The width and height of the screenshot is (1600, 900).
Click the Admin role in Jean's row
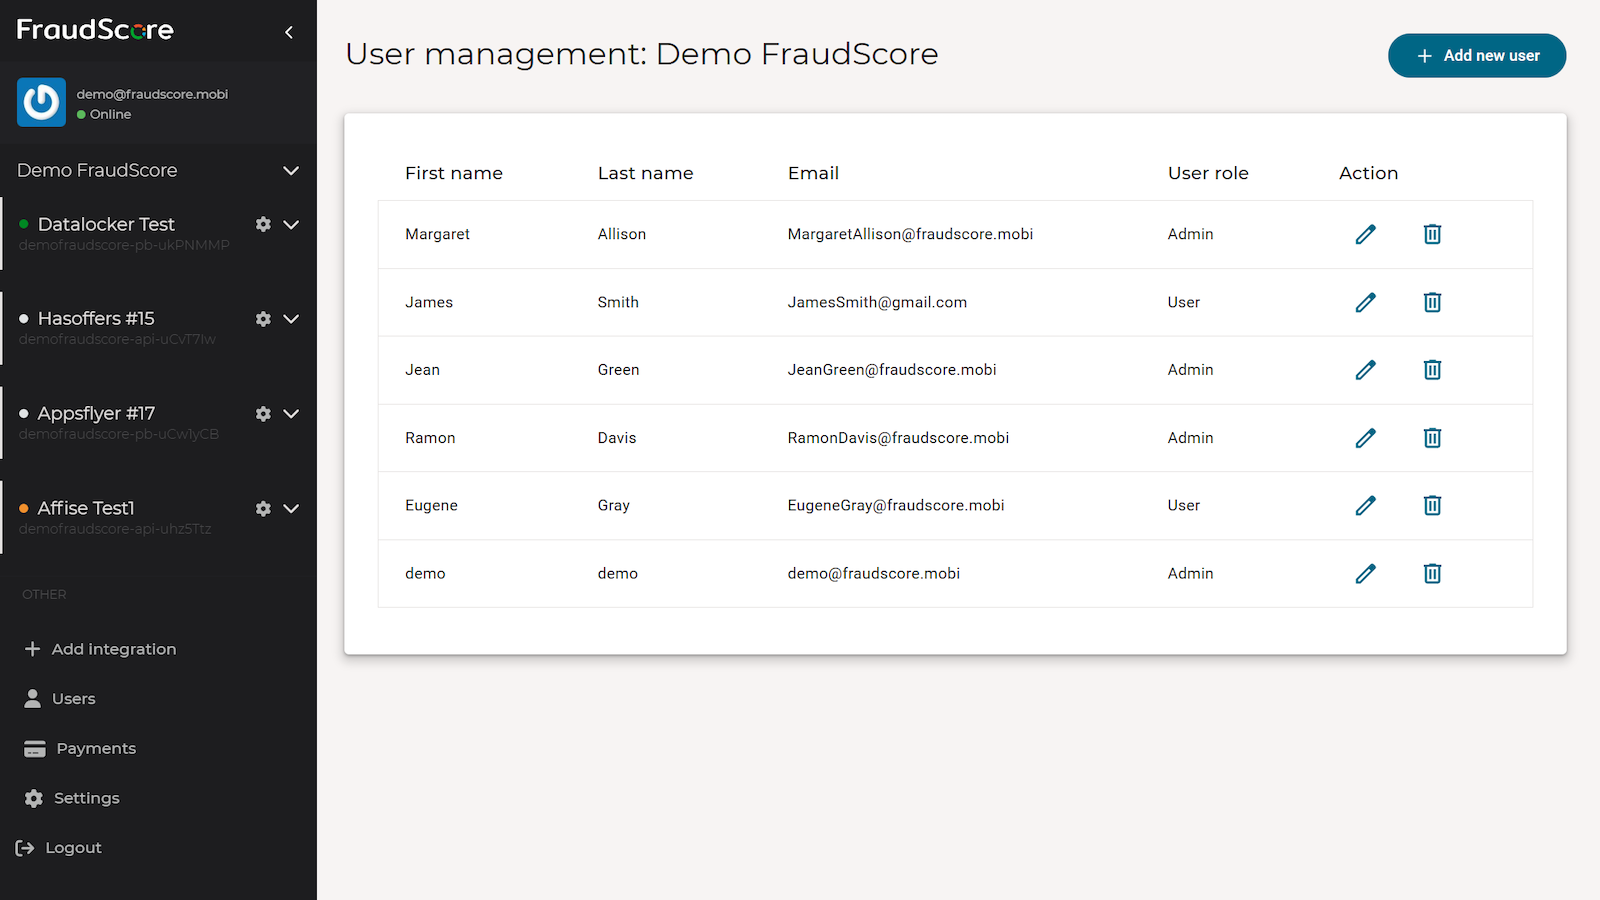tap(1190, 370)
